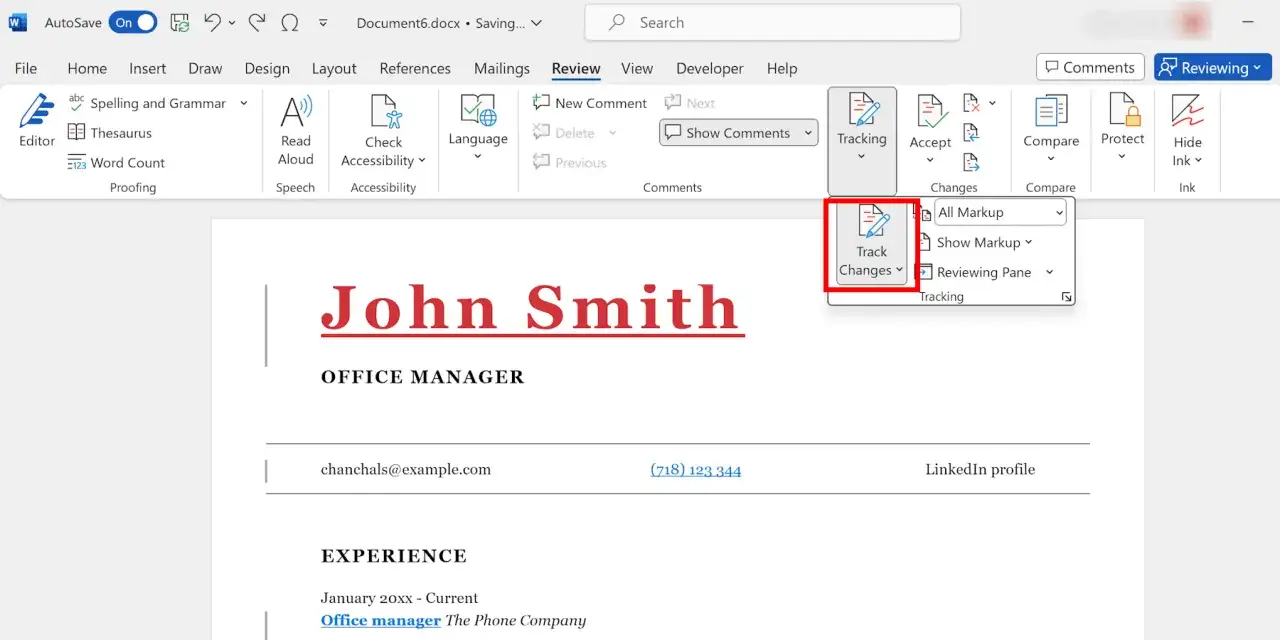The width and height of the screenshot is (1280, 640).
Task: Click the New Comment button
Action: point(590,103)
